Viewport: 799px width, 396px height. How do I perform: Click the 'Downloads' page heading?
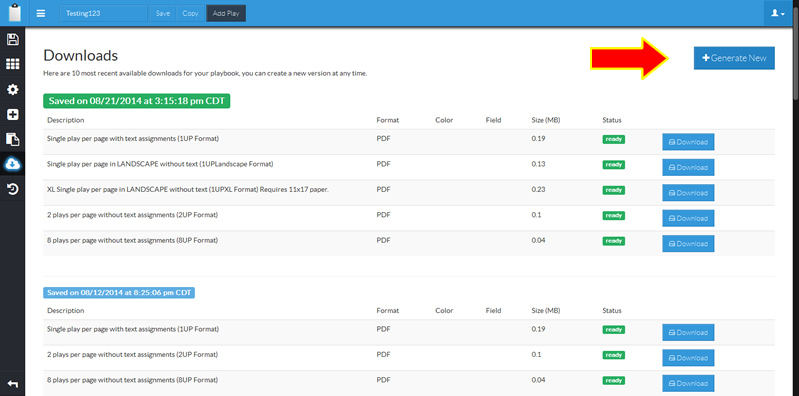[81, 55]
